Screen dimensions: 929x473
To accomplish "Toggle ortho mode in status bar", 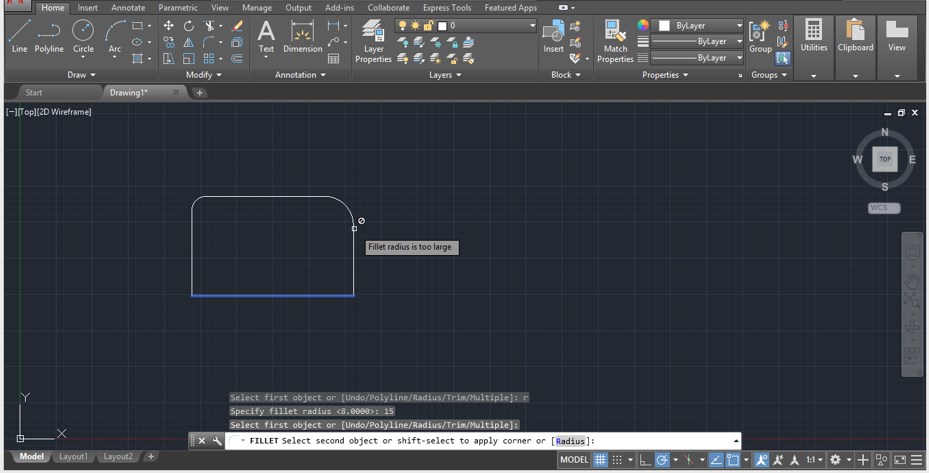I will pos(645,460).
